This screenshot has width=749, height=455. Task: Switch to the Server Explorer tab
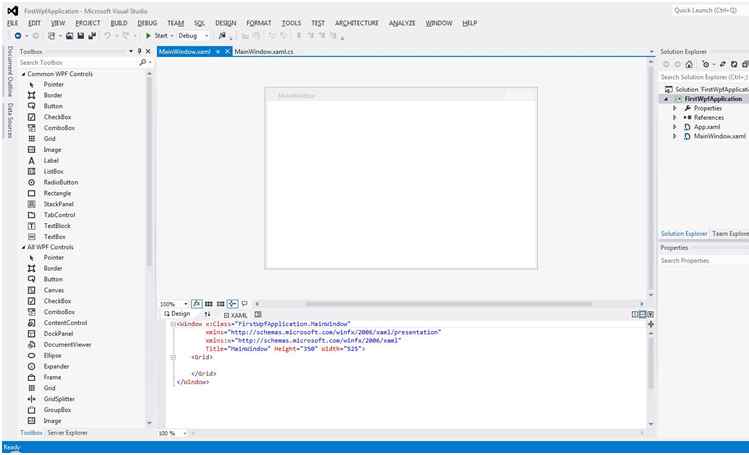pos(67,433)
